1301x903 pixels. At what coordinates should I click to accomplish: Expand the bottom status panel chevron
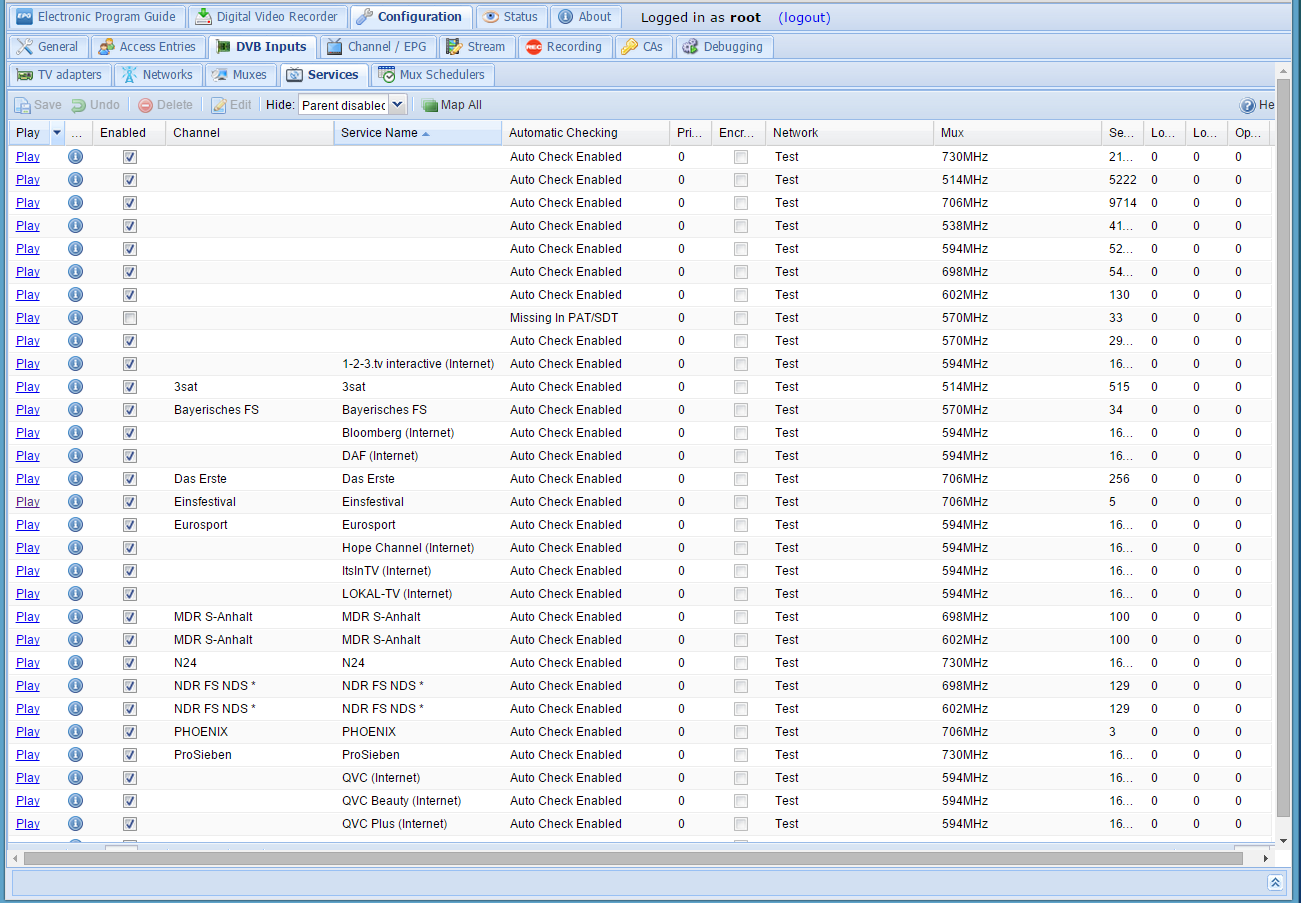pos(1275,883)
